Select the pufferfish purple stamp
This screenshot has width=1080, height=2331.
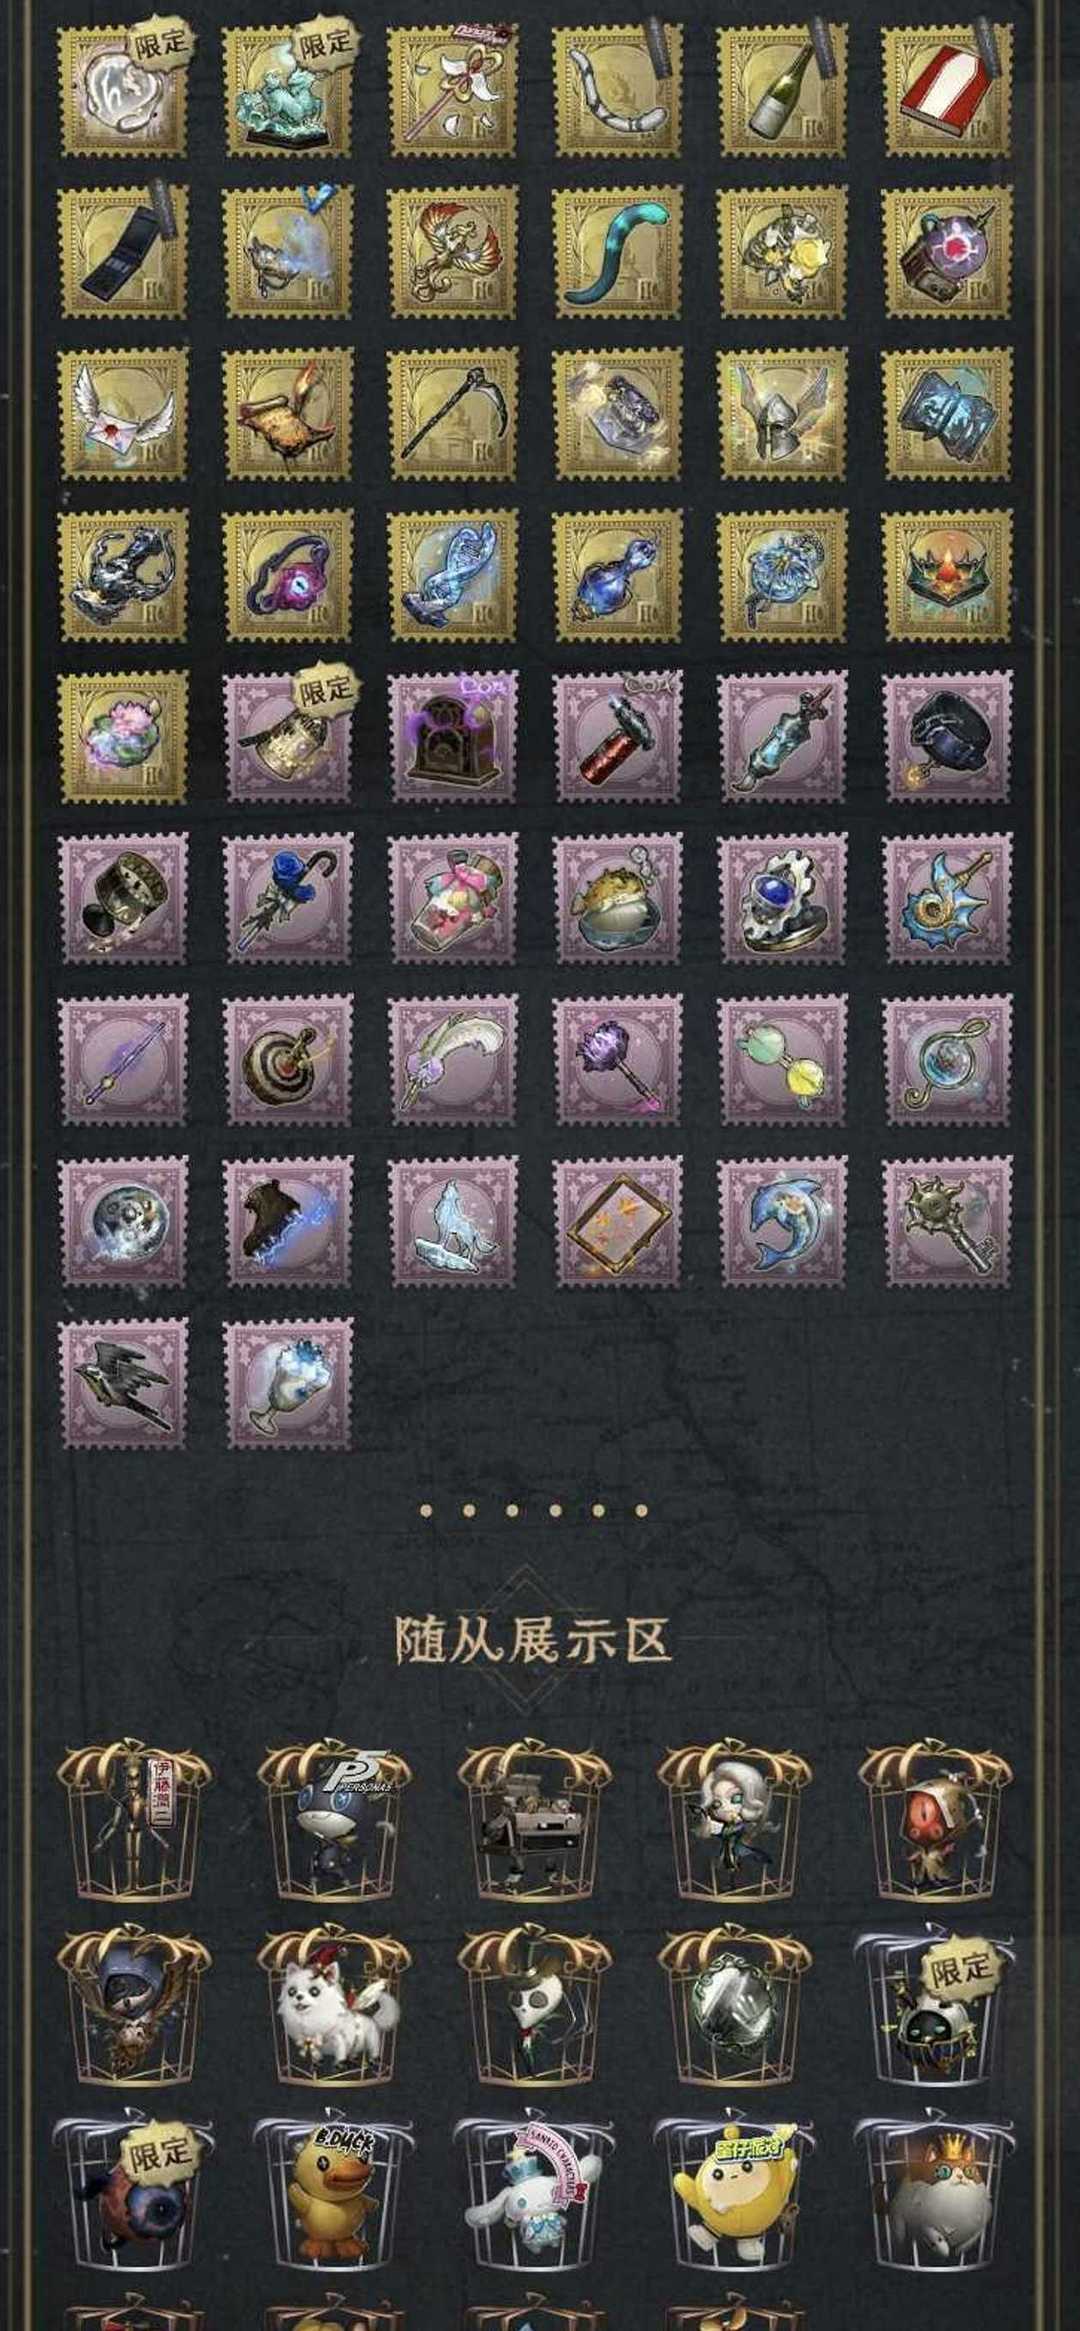click(x=617, y=898)
